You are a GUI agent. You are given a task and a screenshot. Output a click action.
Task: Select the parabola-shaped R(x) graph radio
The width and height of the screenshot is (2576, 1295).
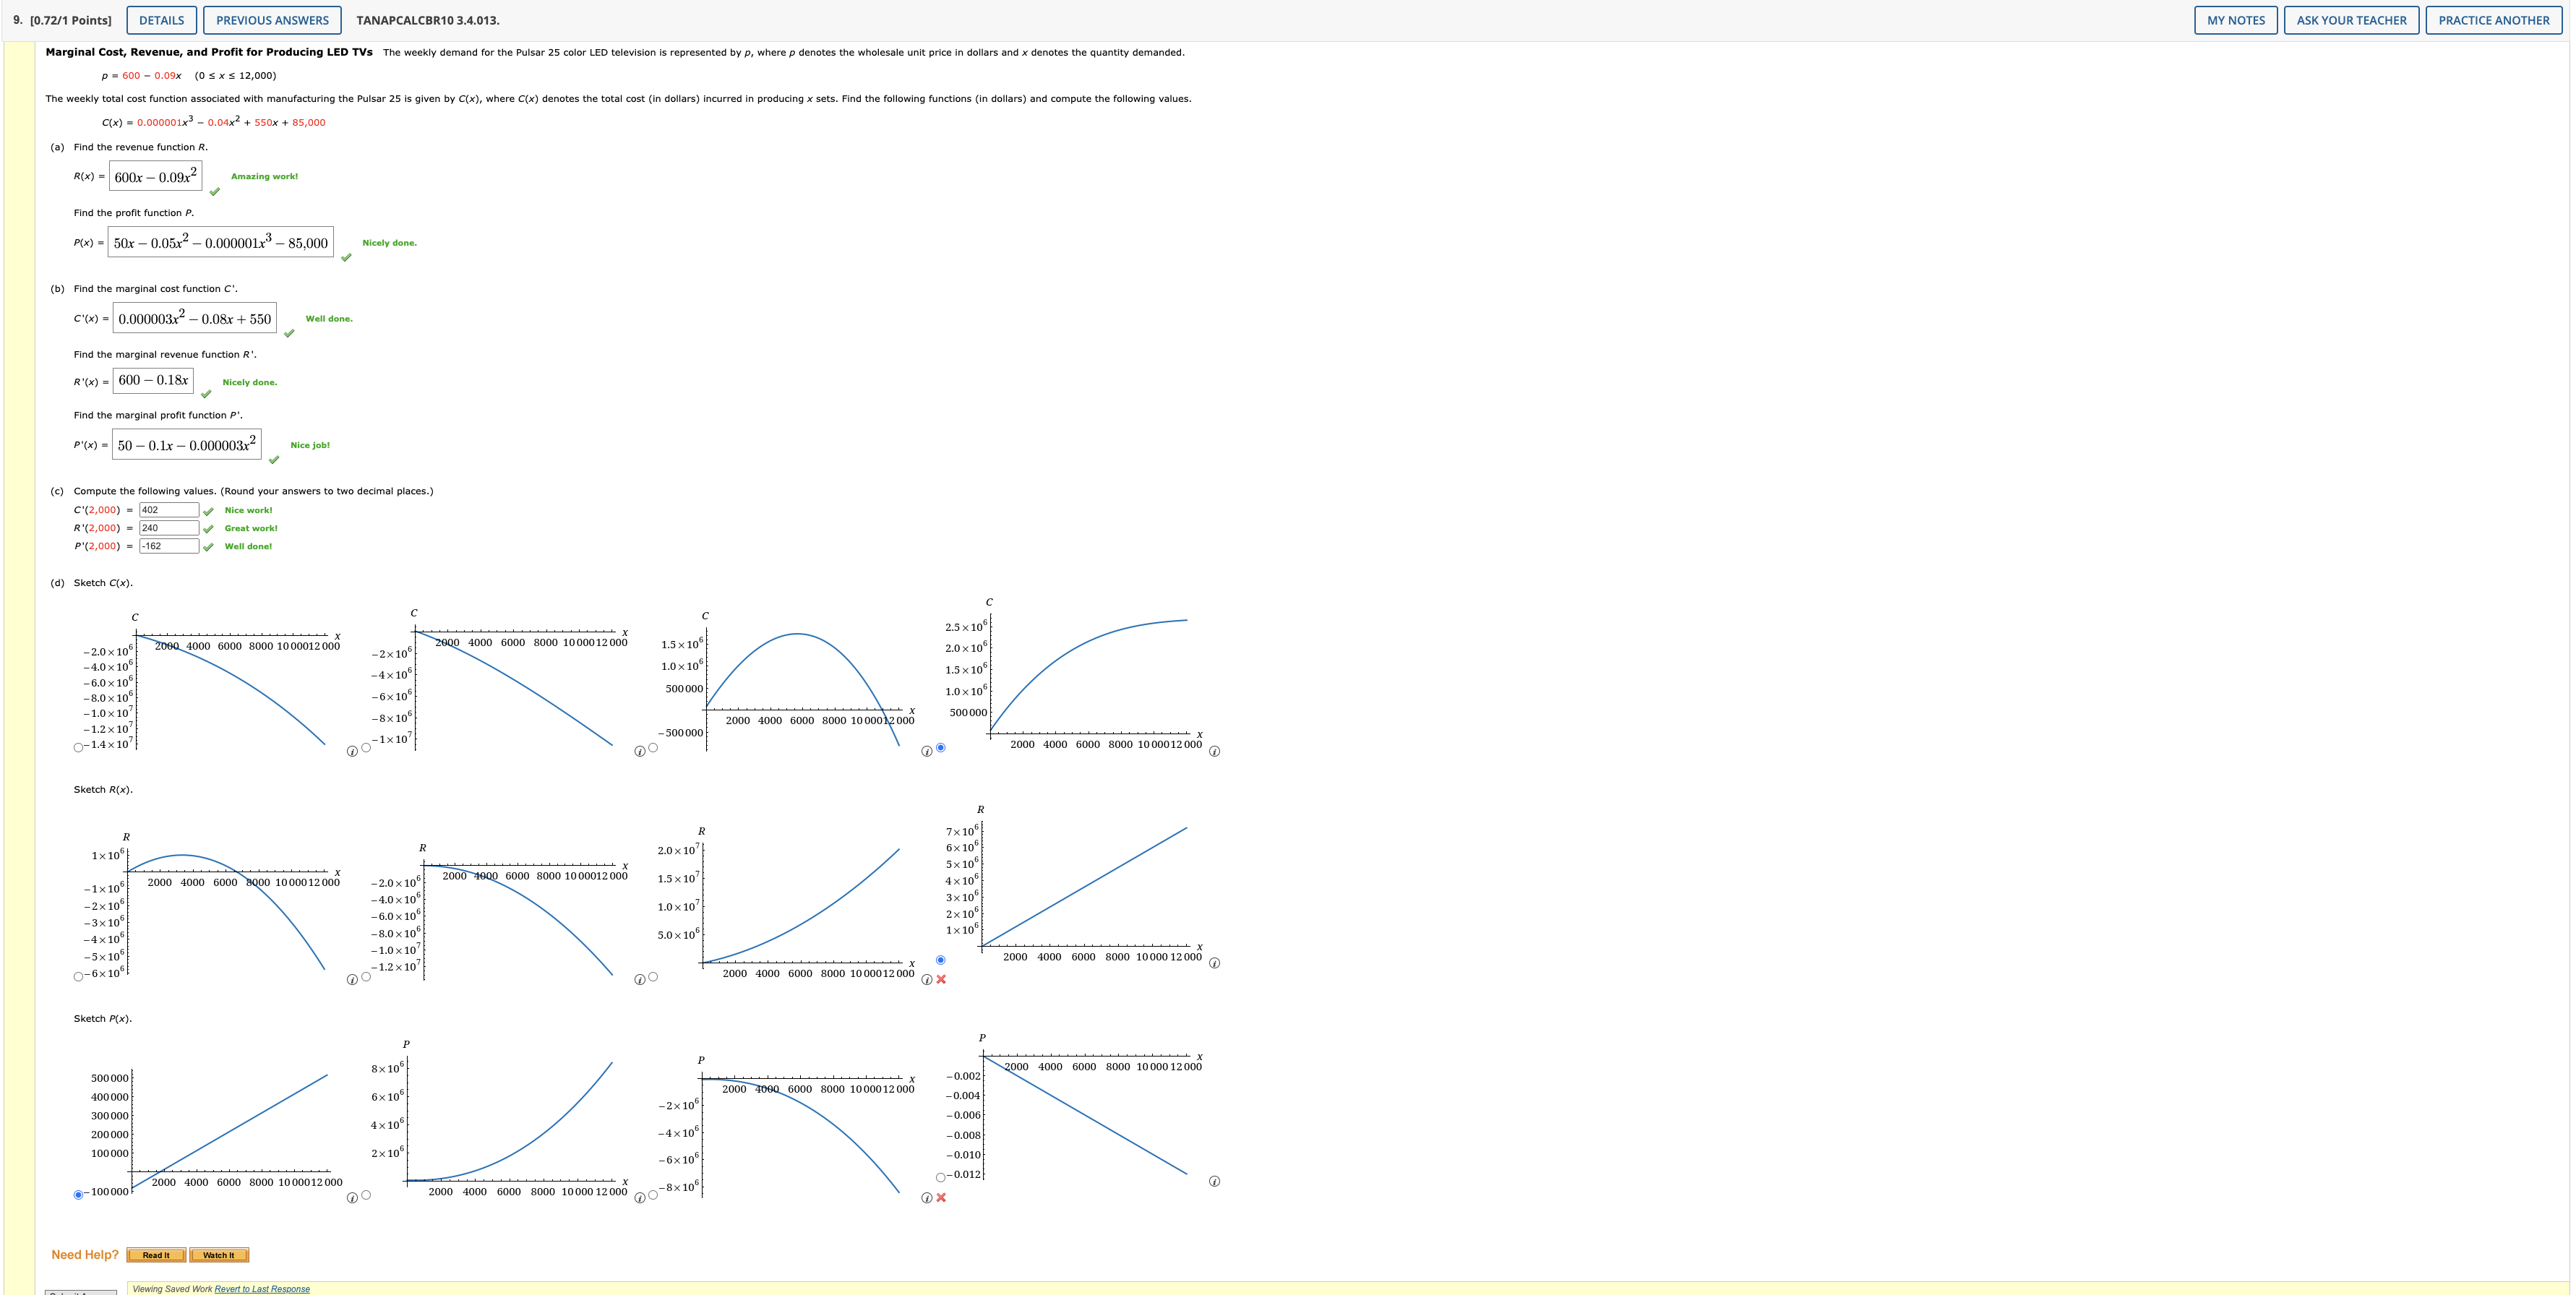coord(79,976)
